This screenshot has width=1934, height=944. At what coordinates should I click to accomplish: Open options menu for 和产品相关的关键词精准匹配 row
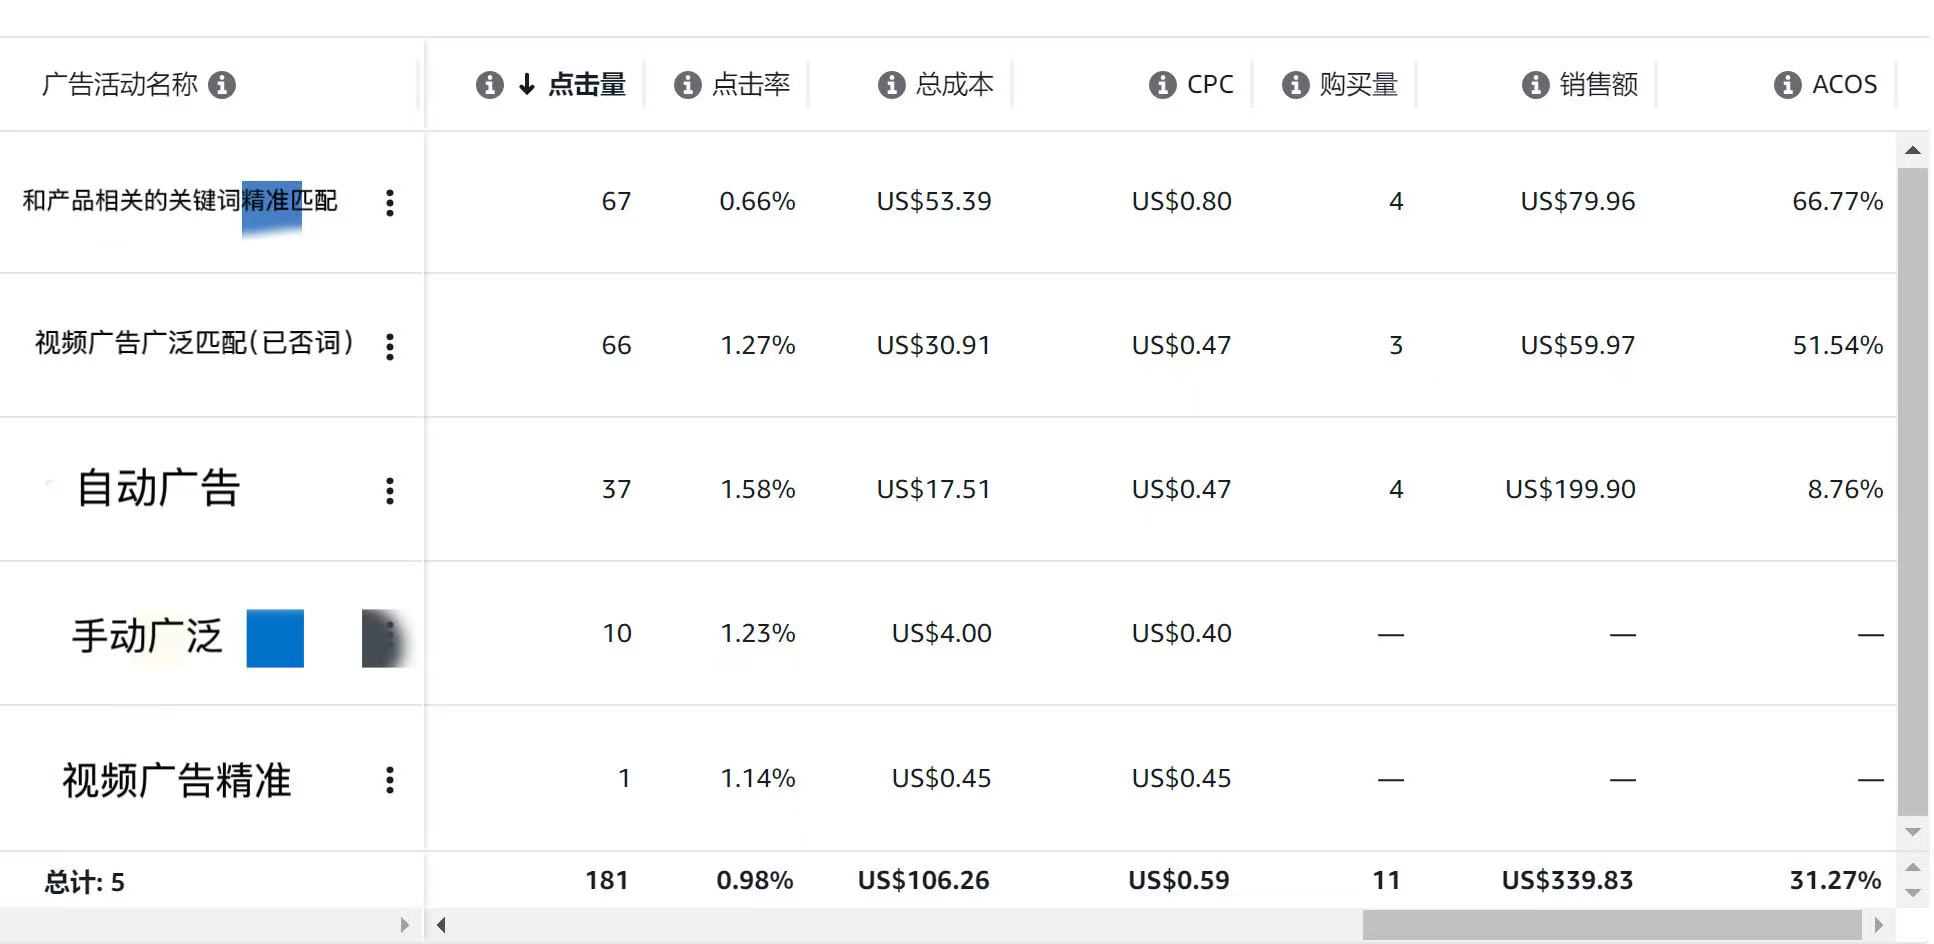tap(390, 203)
